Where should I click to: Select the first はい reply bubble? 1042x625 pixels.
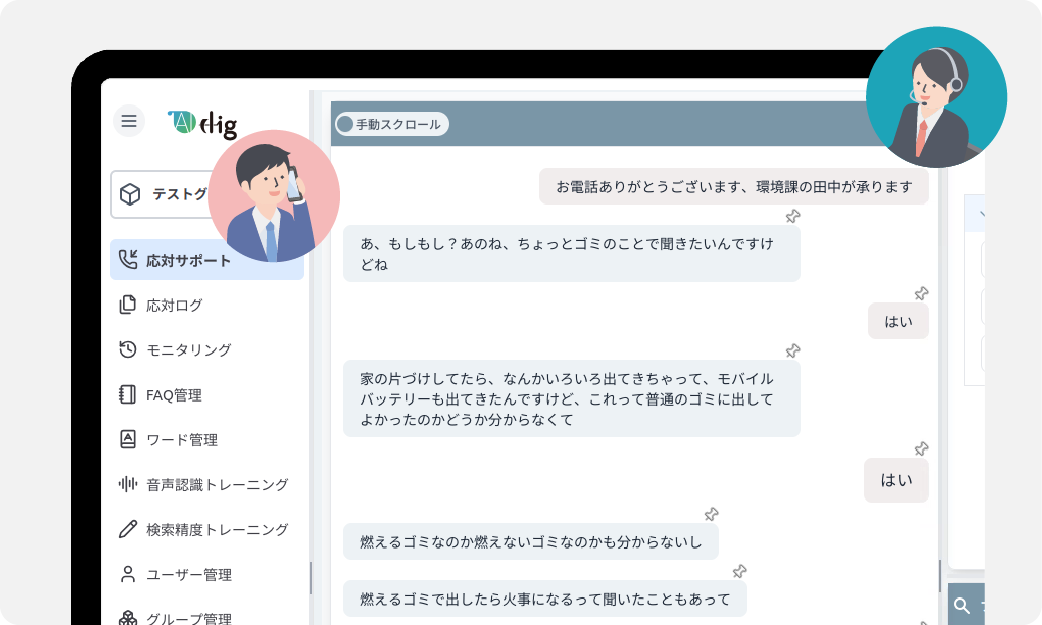[x=897, y=321]
